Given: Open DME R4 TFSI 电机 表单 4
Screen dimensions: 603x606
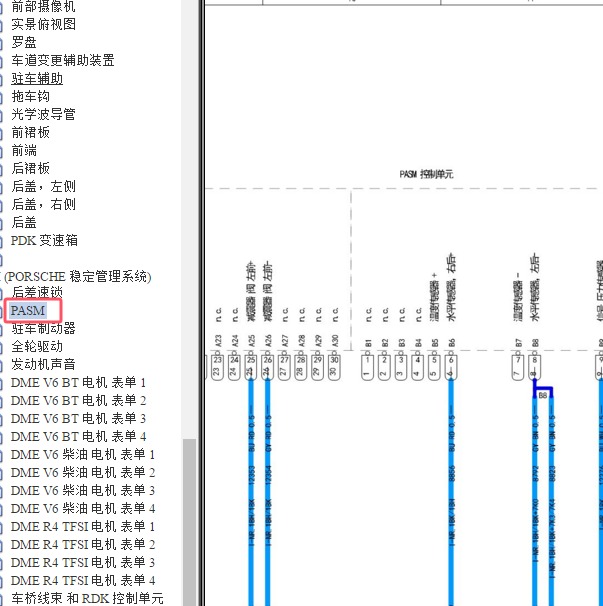Looking at the screenshot, I should 83,581.
